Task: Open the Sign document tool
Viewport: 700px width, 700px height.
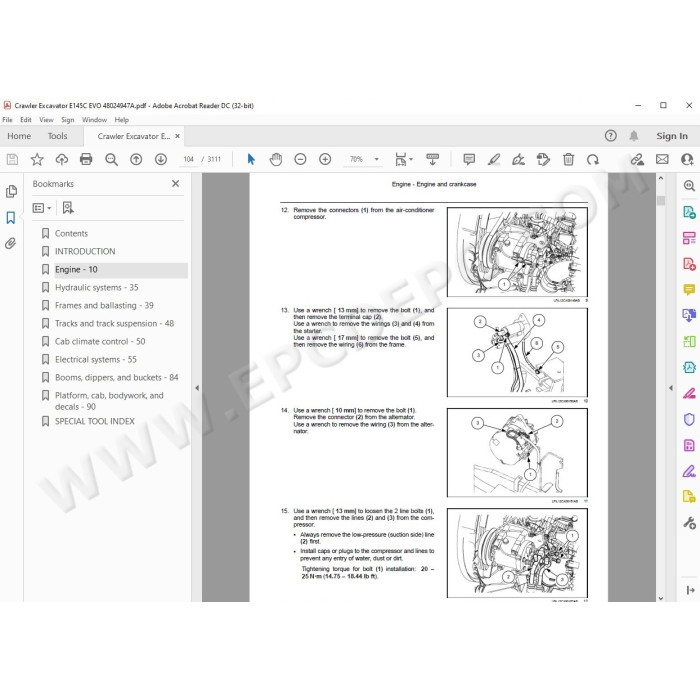Action: 518,159
